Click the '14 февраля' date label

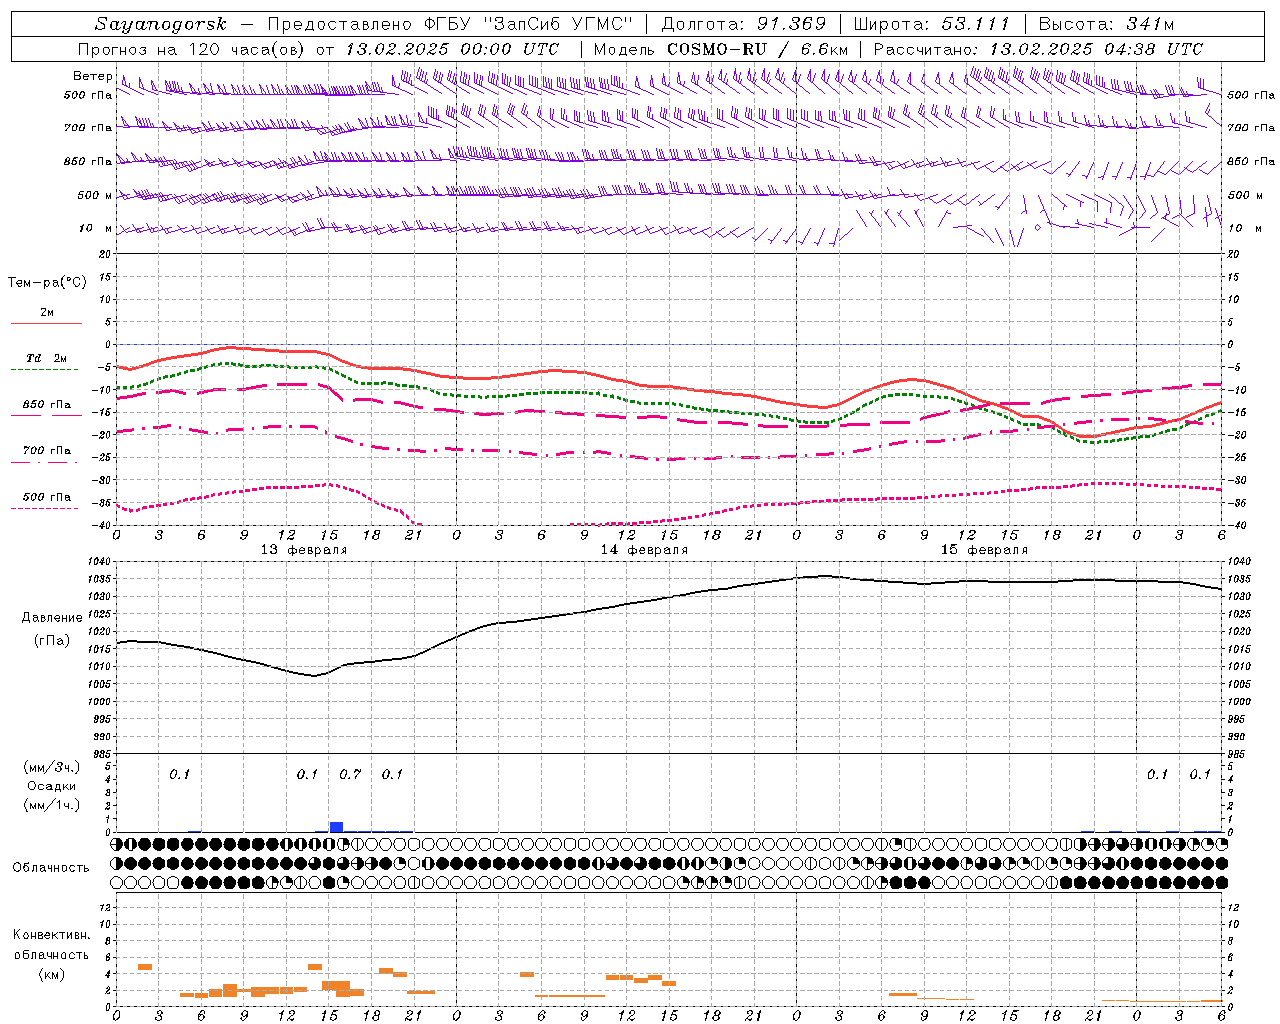click(x=644, y=550)
